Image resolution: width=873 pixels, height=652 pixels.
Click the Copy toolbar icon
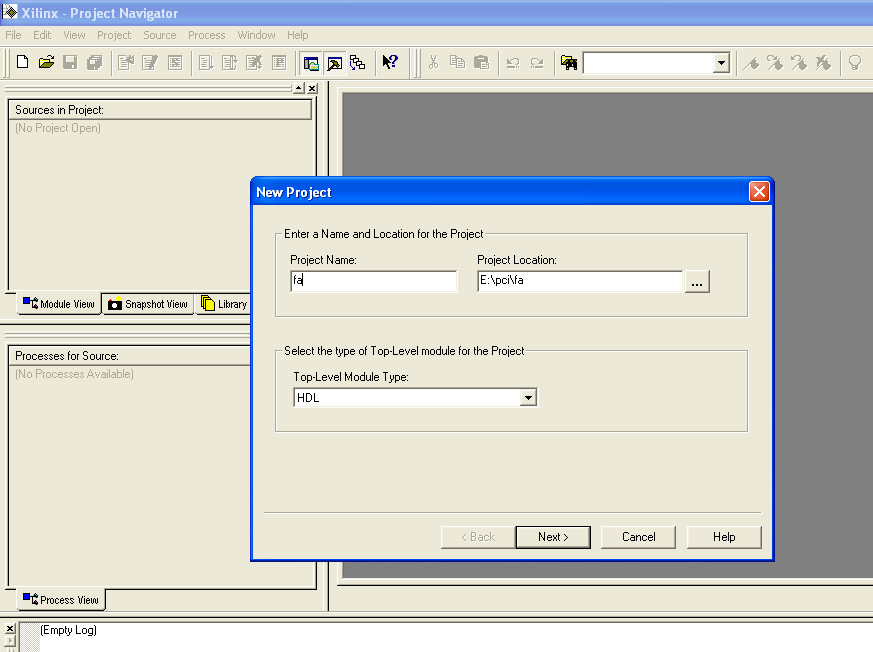pyautogui.click(x=457, y=62)
